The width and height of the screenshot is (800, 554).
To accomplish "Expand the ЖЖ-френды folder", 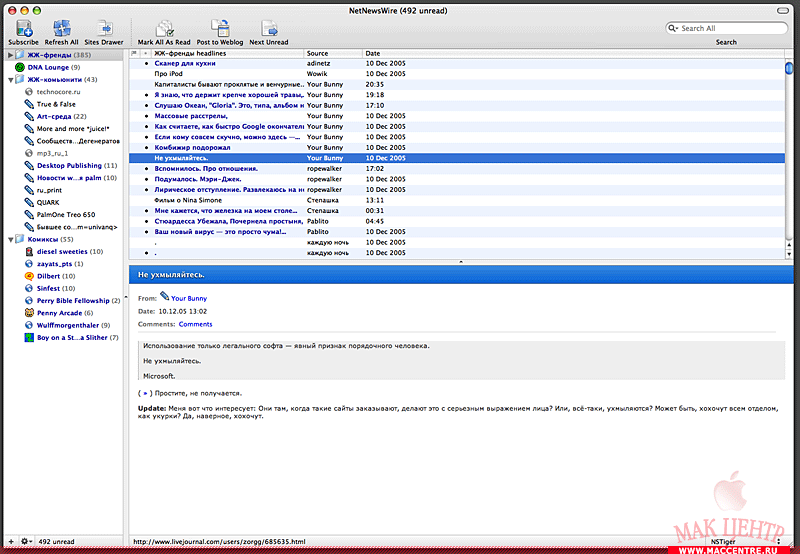I will [10, 55].
